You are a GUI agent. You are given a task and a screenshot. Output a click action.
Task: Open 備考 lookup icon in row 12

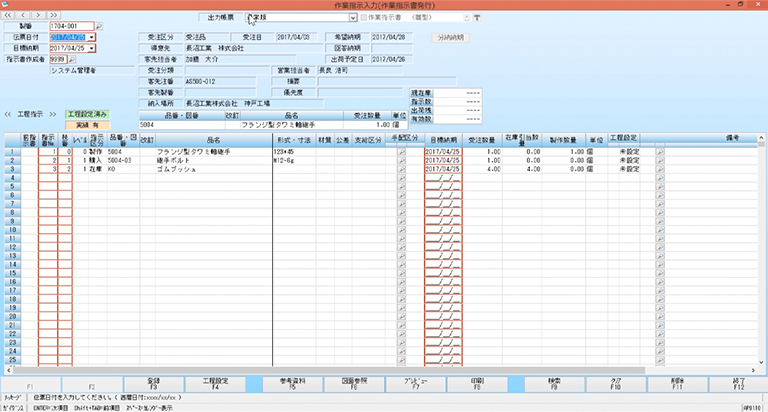pyautogui.click(x=660, y=247)
